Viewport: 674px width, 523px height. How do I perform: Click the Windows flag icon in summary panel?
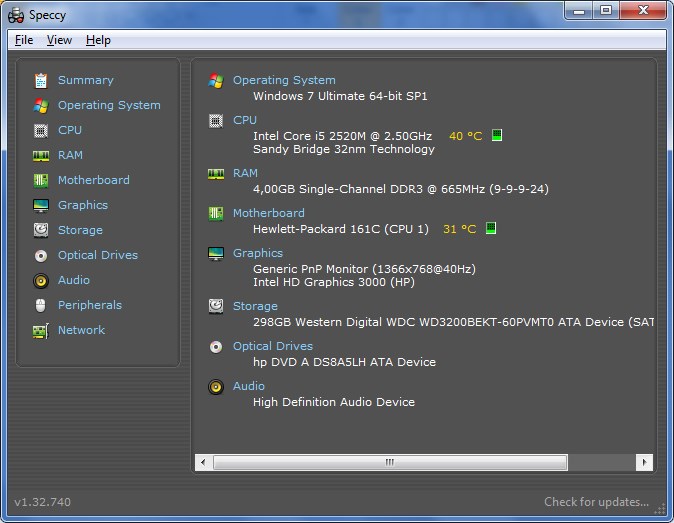pos(216,81)
